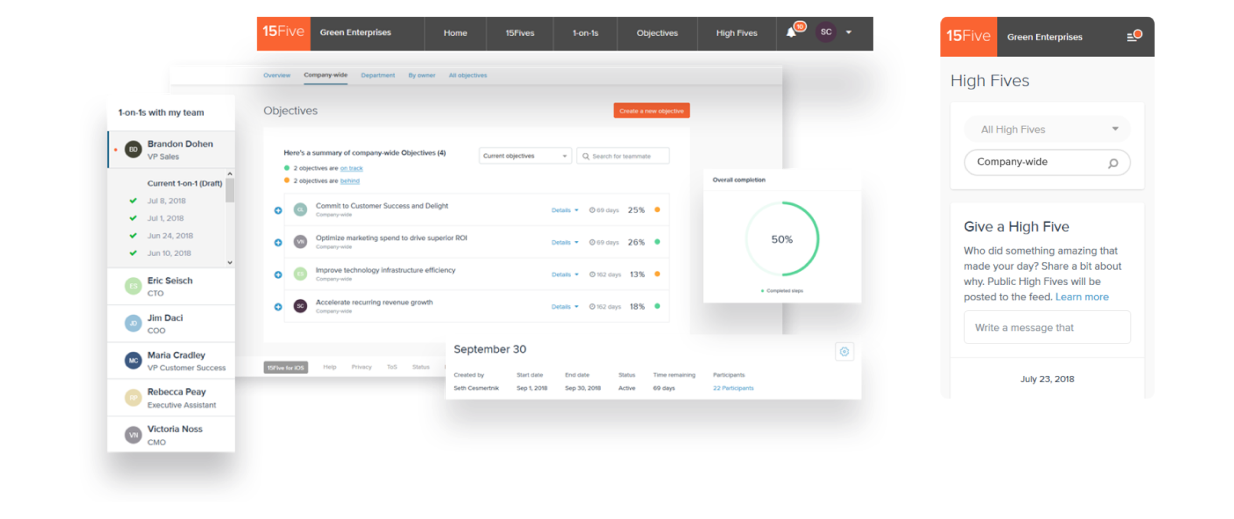Click owner avatar on Optimize marketing spend row
Viewport: 1234px width, 519px height.
tap(300, 242)
